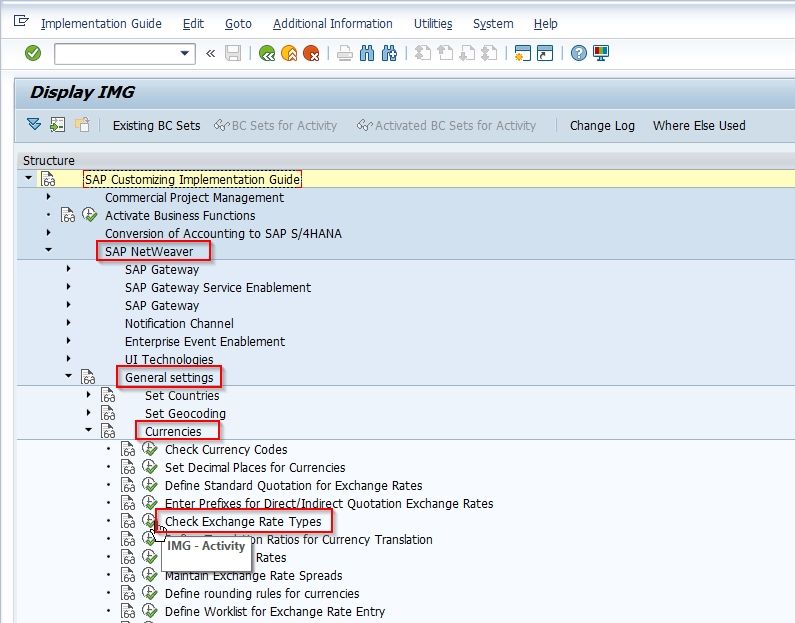The image size is (795, 623).
Task: Collapse the SAP Customizing Implementation Guide root
Action: click(x=28, y=178)
